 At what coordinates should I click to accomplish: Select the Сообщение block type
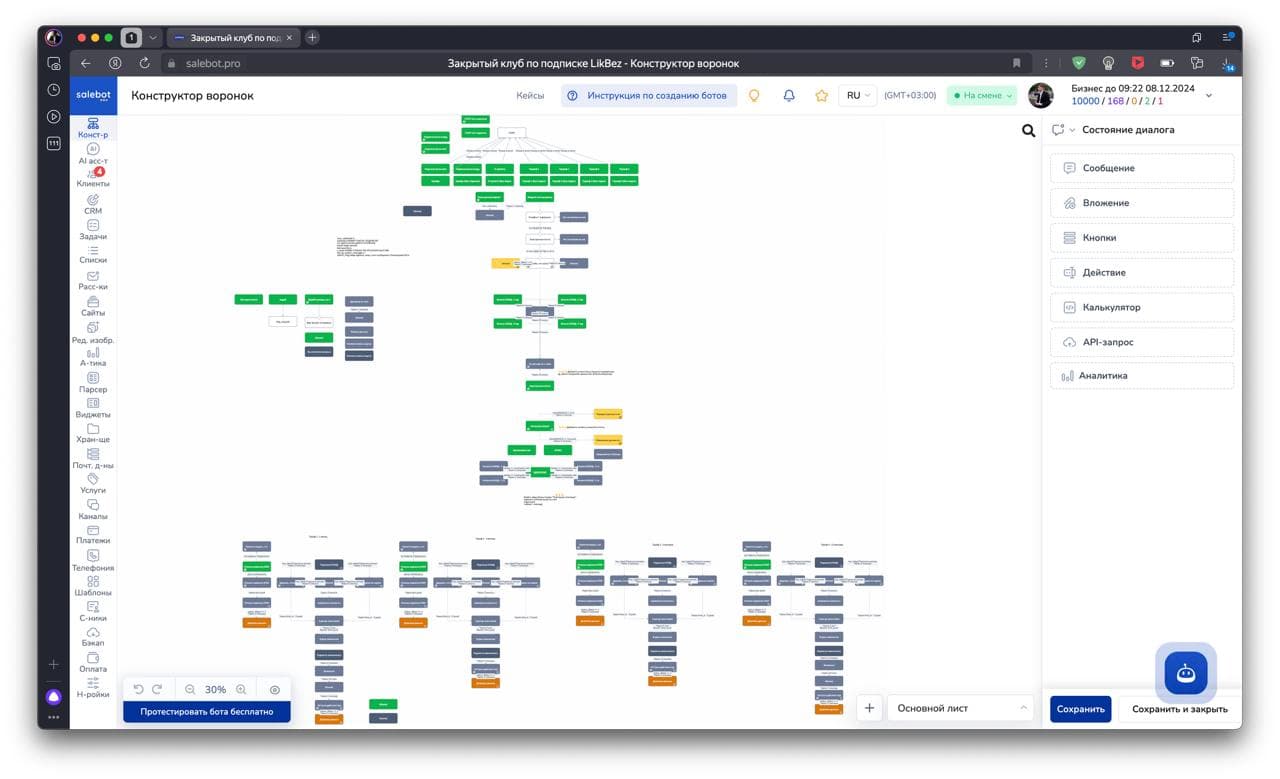pos(1142,168)
